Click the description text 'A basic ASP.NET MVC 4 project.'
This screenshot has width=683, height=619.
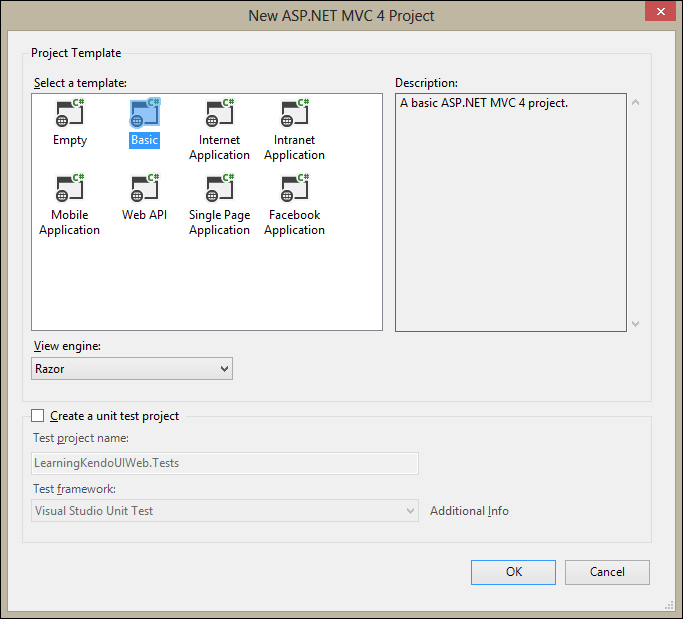484,103
